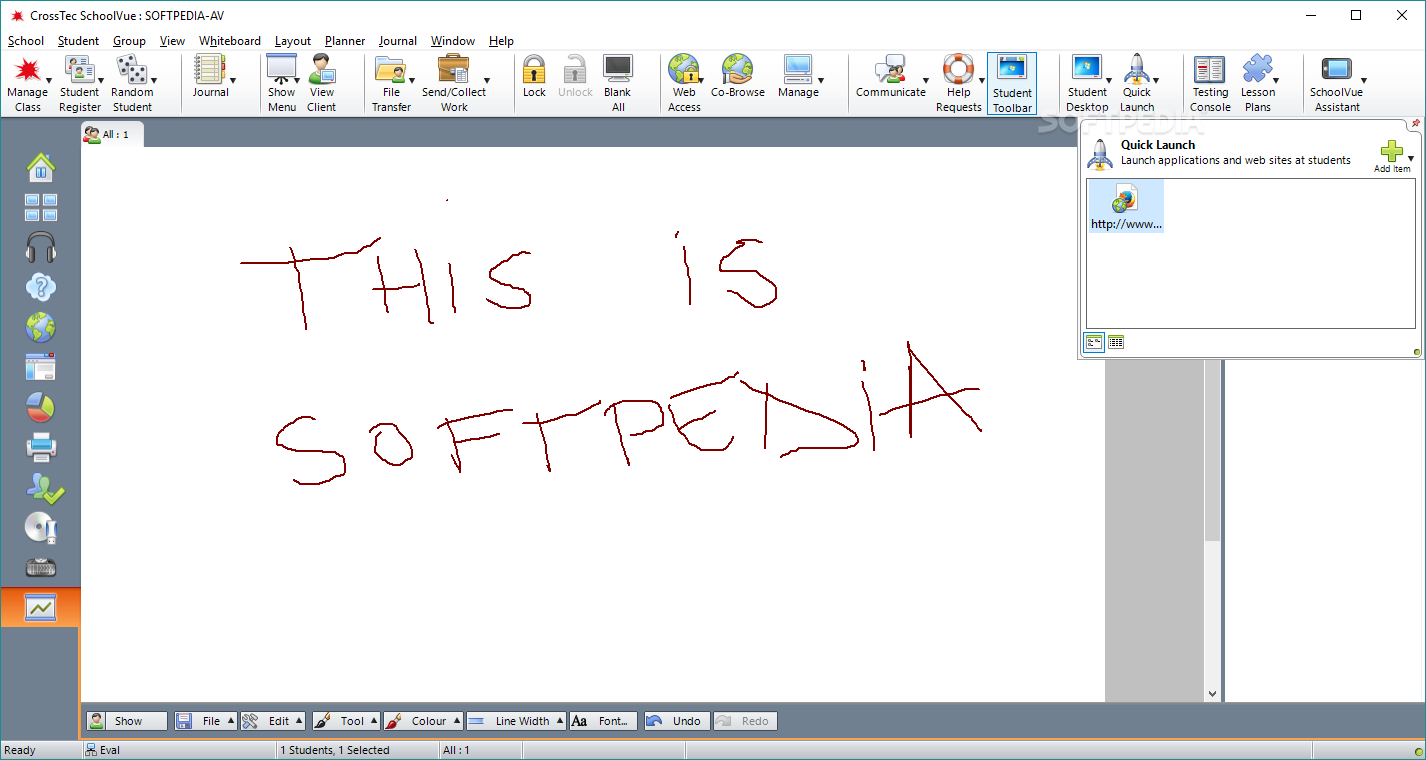This screenshot has width=1426, height=760.
Task: Click the whiteboard Undo button
Action: [677, 721]
